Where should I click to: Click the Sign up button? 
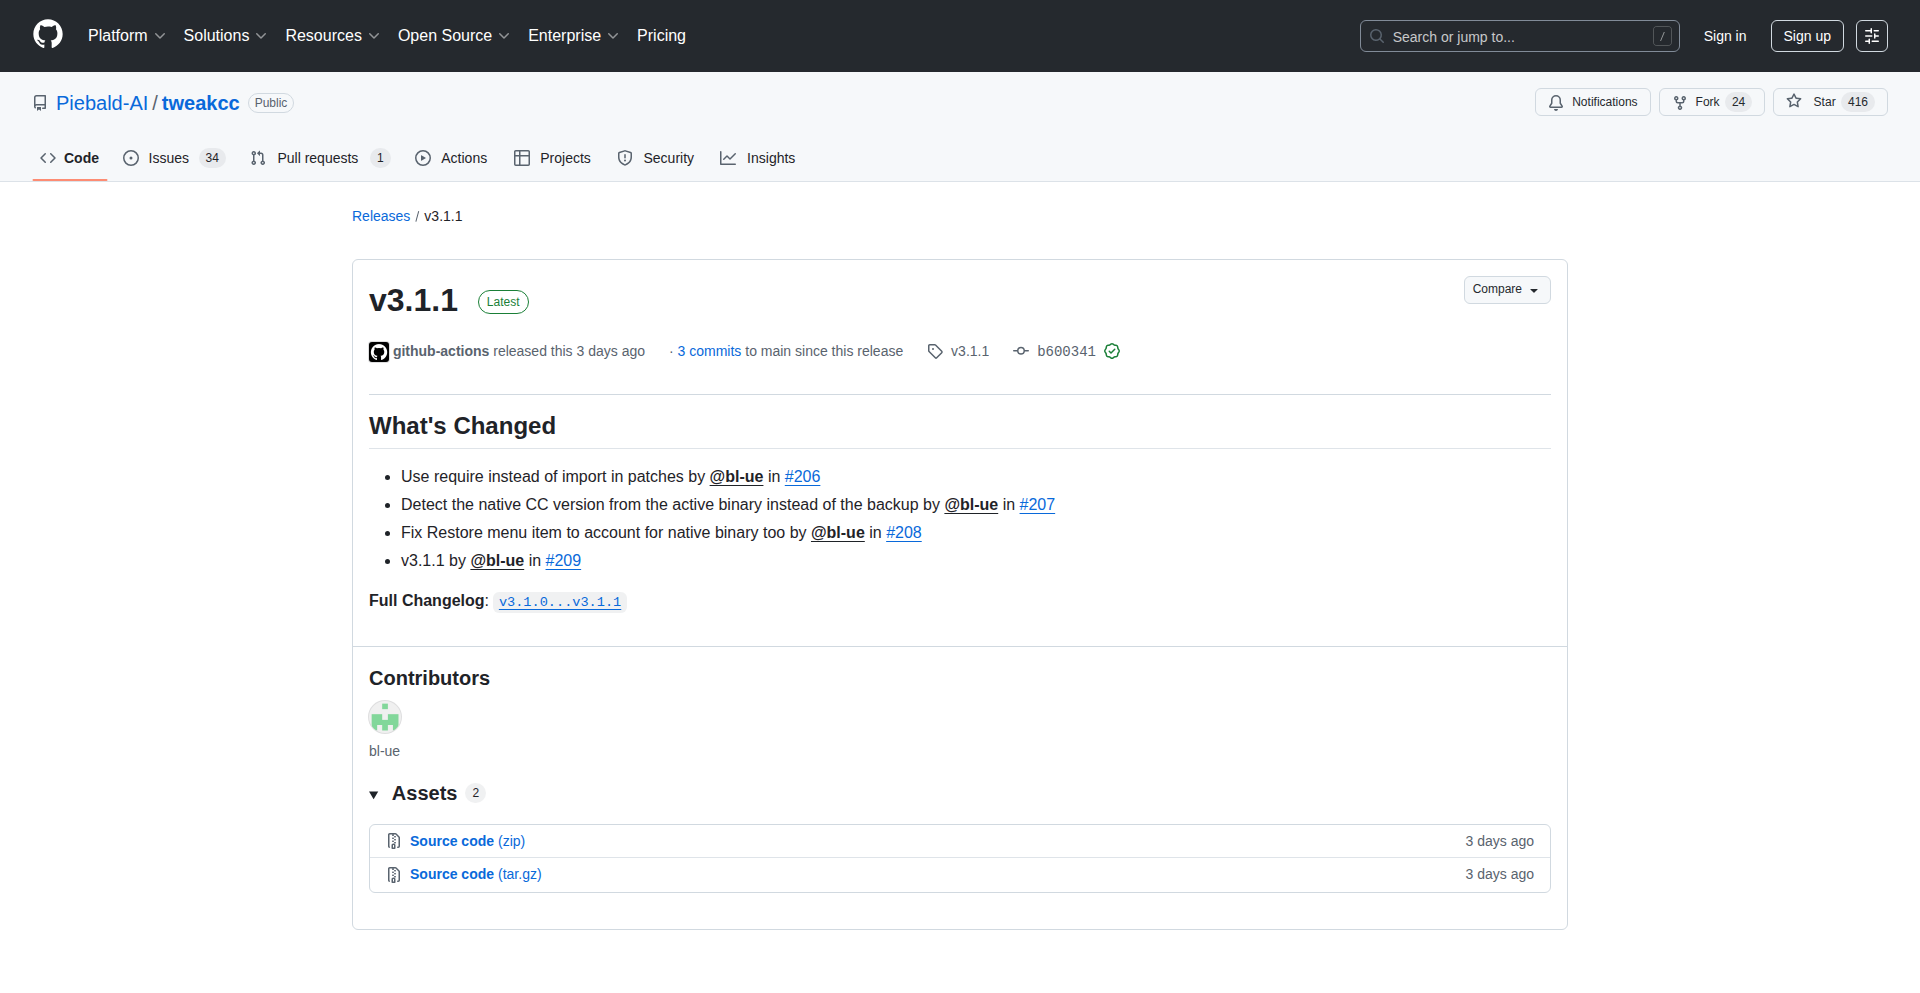pos(1806,36)
